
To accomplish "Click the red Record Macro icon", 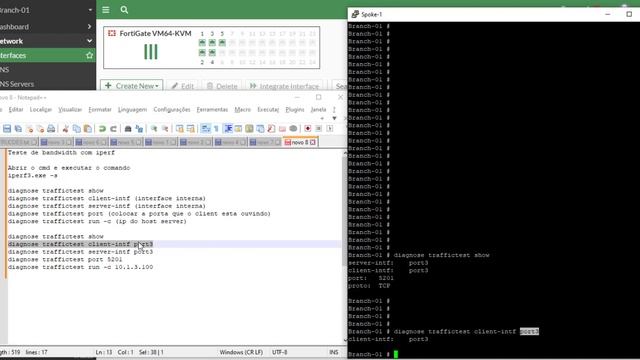I will (308, 129).
